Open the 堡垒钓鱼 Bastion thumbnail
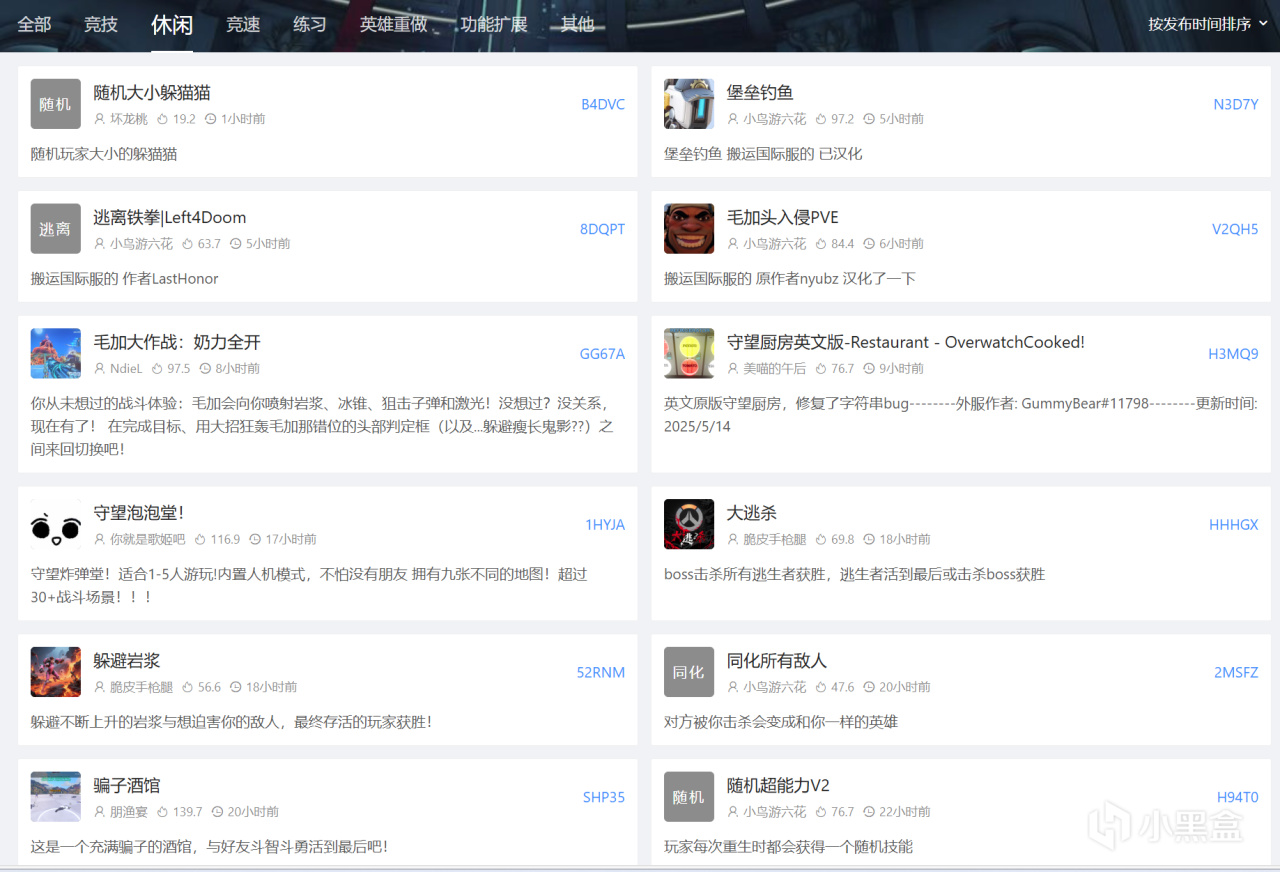This screenshot has width=1280, height=872. 689,104
